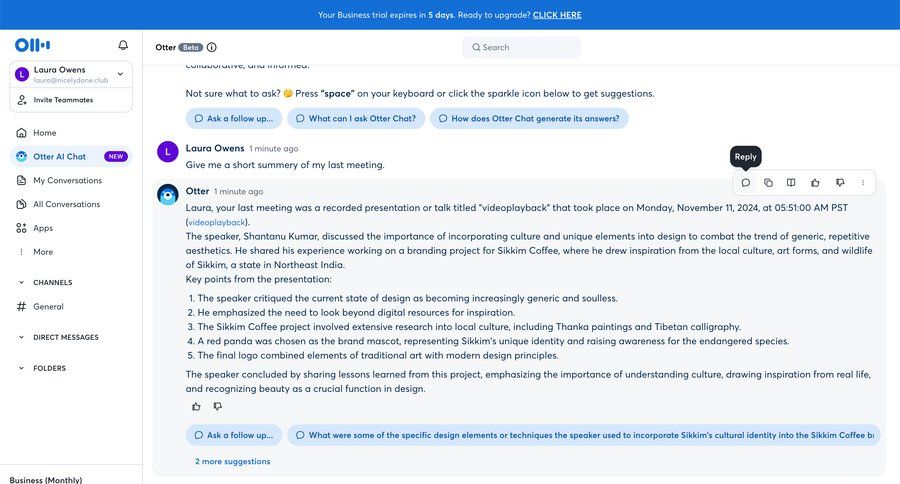Click thumbs up below the Otter summary
This screenshot has height=484, width=900.
(196, 406)
